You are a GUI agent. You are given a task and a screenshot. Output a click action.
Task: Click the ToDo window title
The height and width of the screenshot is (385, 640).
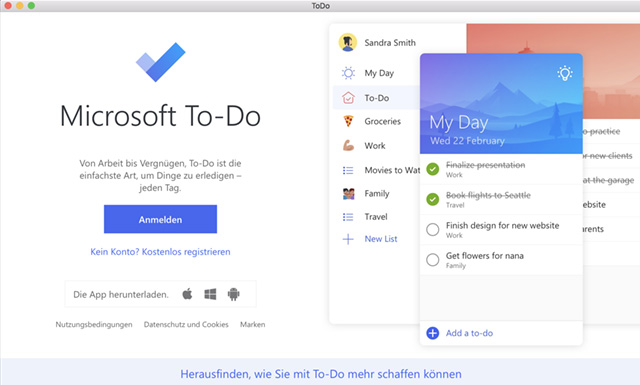[320, 6]
